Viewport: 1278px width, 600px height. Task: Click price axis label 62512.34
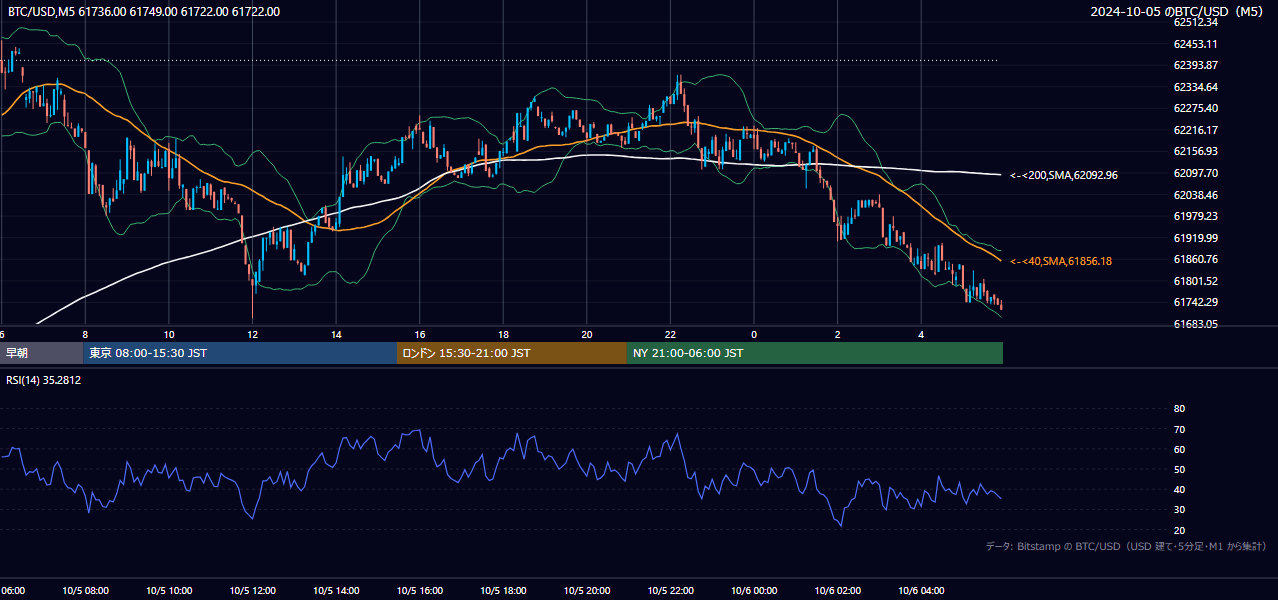tap(1195, 22)
